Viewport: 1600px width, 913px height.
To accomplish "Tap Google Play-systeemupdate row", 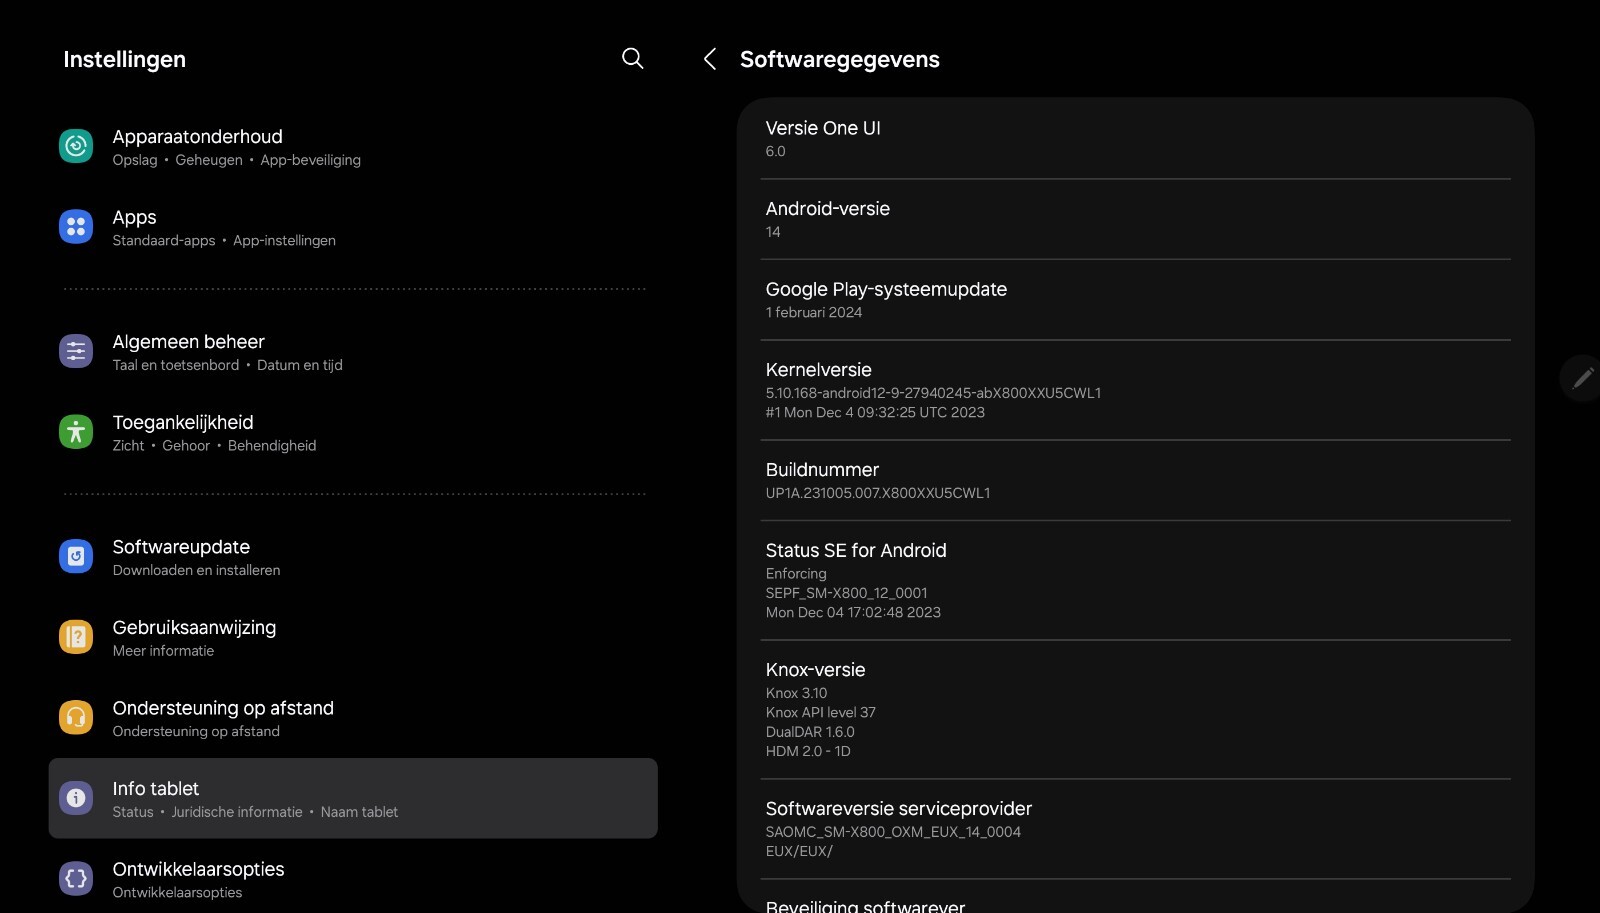I will 1135,300.
